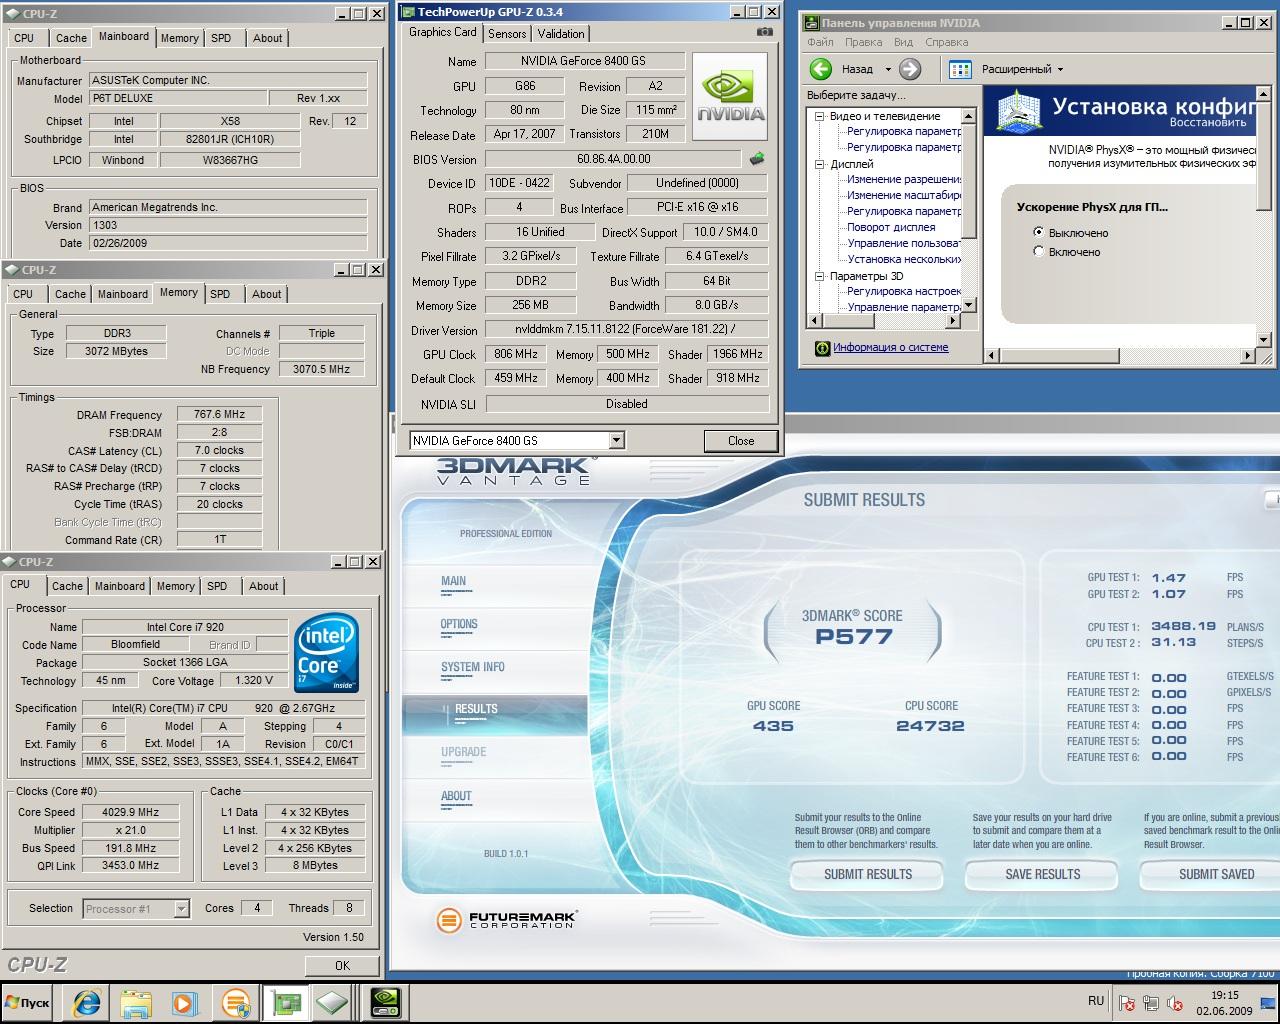Viewport: 1280px width, 1024px height.
Task: Switch to NVIDIA Control Panel taskbar icon
Action: pyautogui.click(x=385, y=1003)
